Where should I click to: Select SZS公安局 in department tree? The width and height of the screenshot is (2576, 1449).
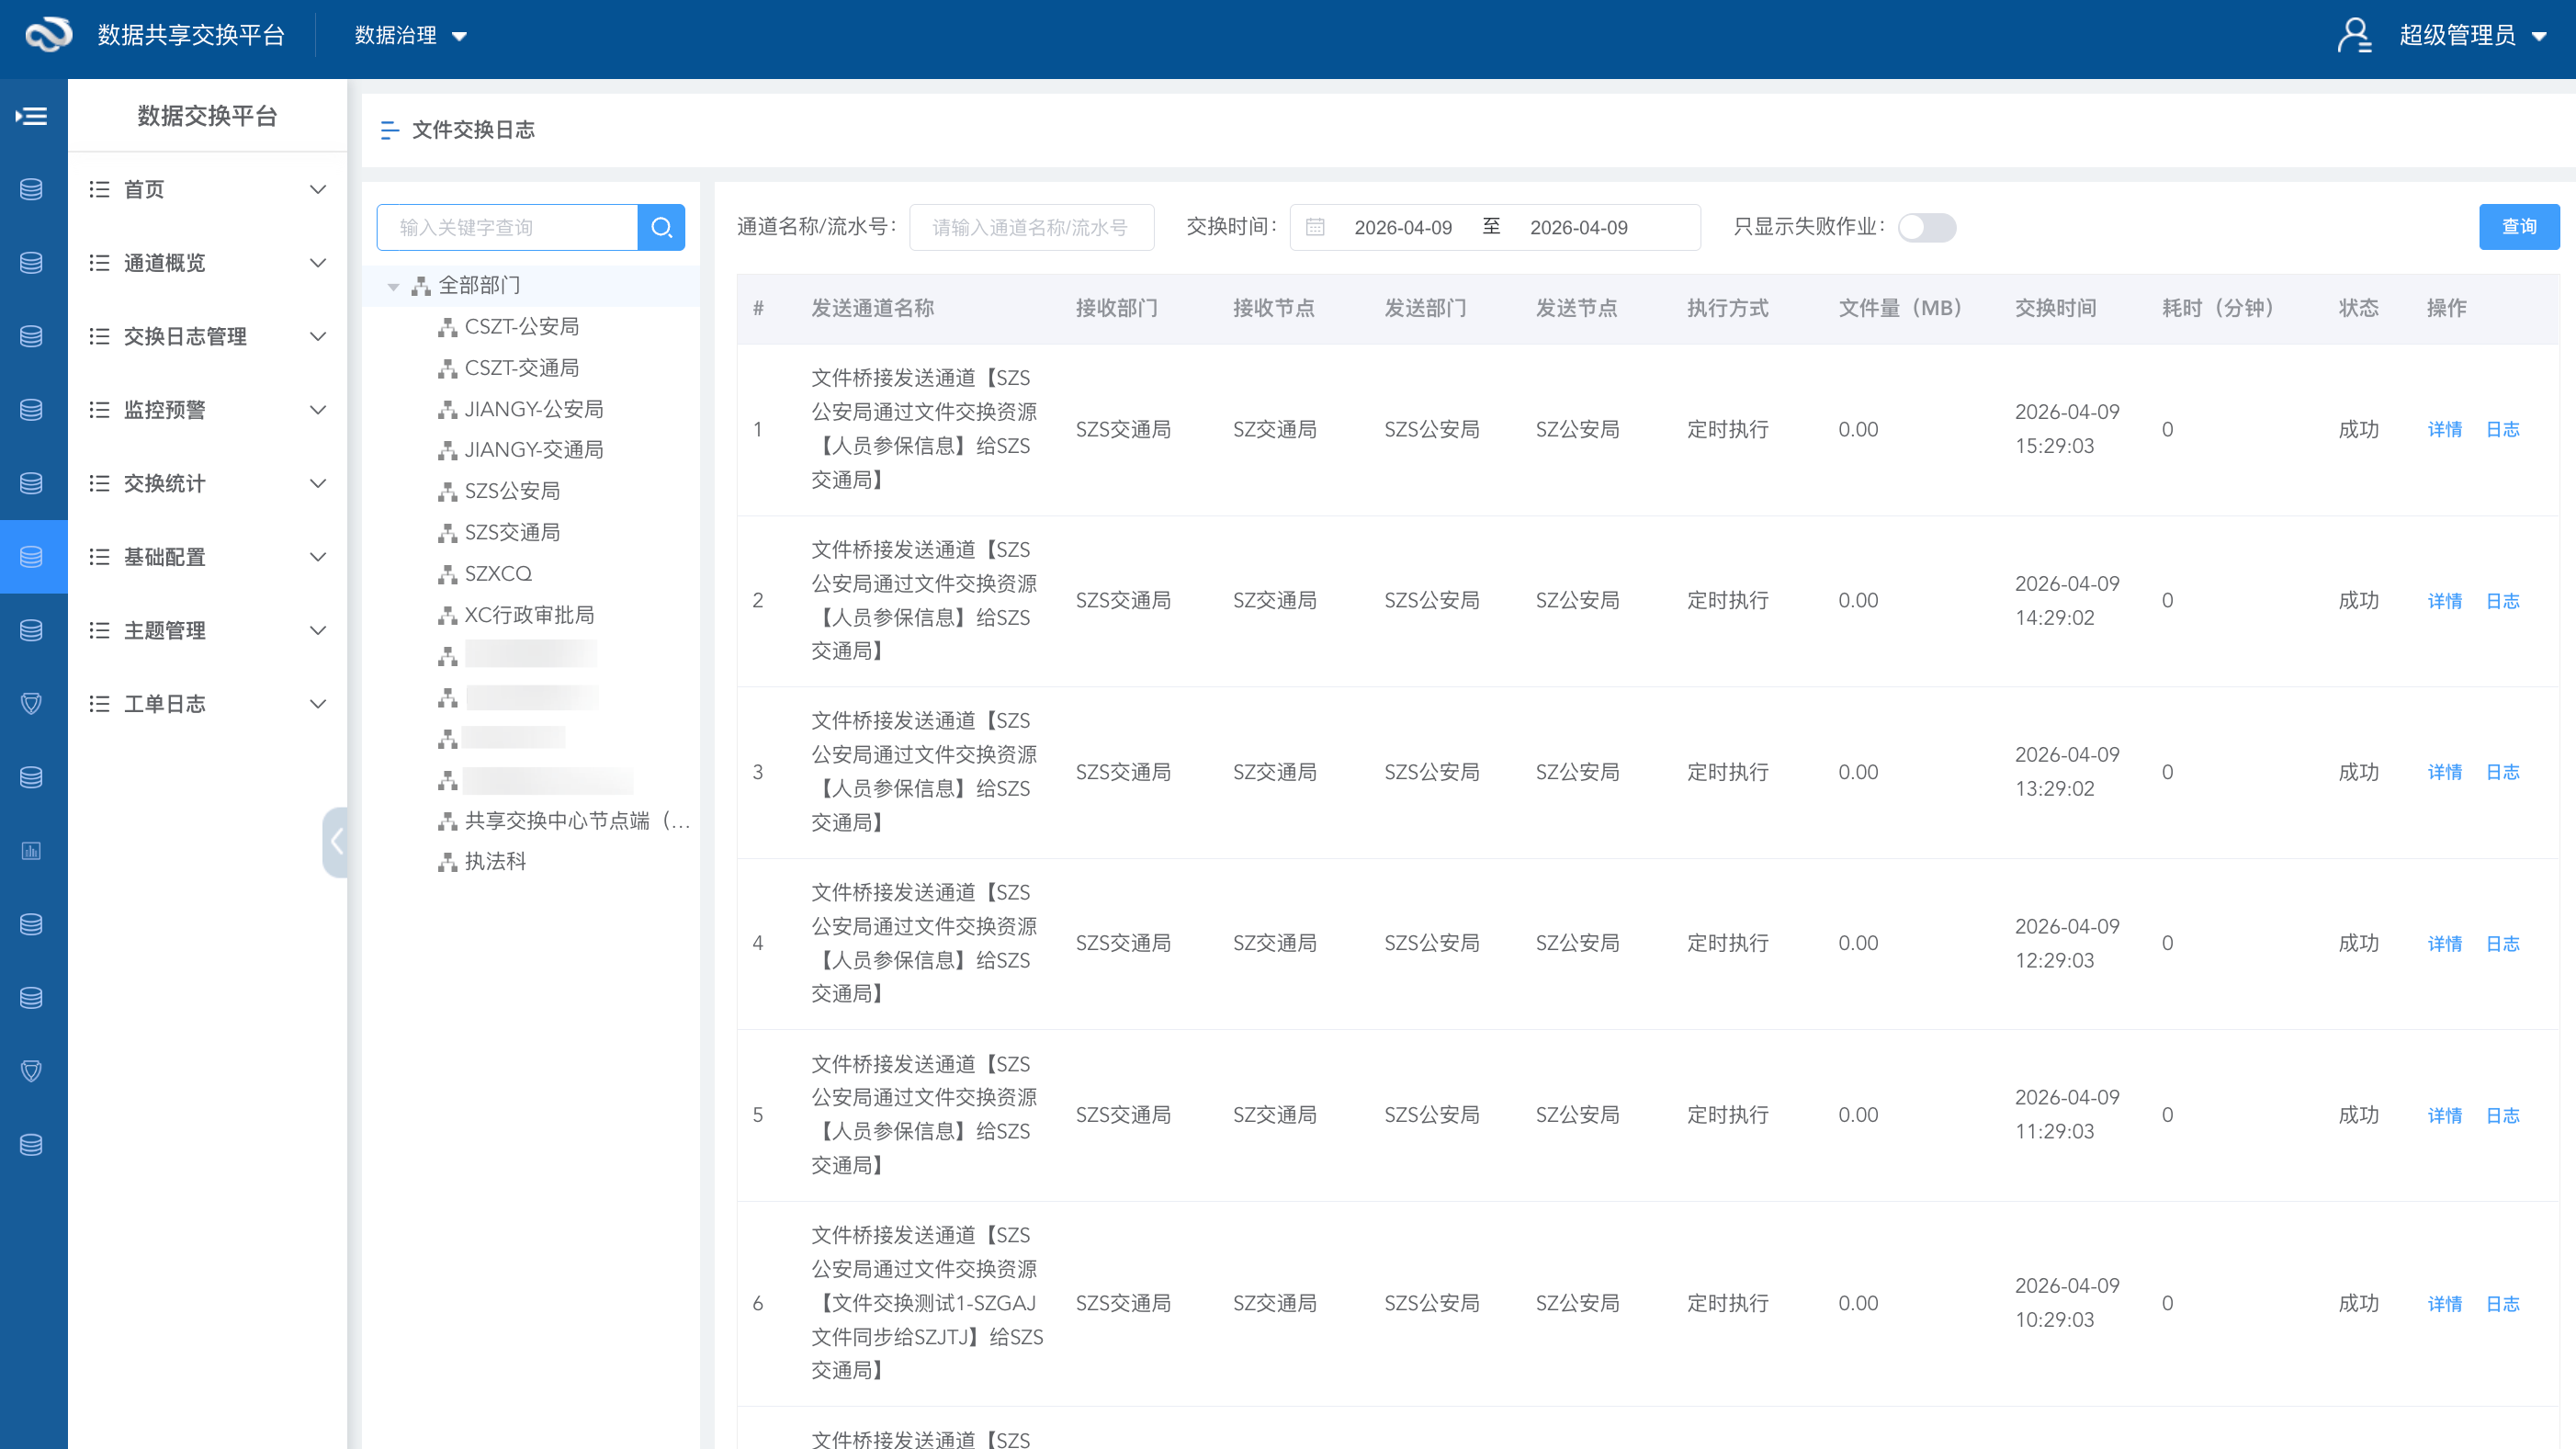pos(511,491)
